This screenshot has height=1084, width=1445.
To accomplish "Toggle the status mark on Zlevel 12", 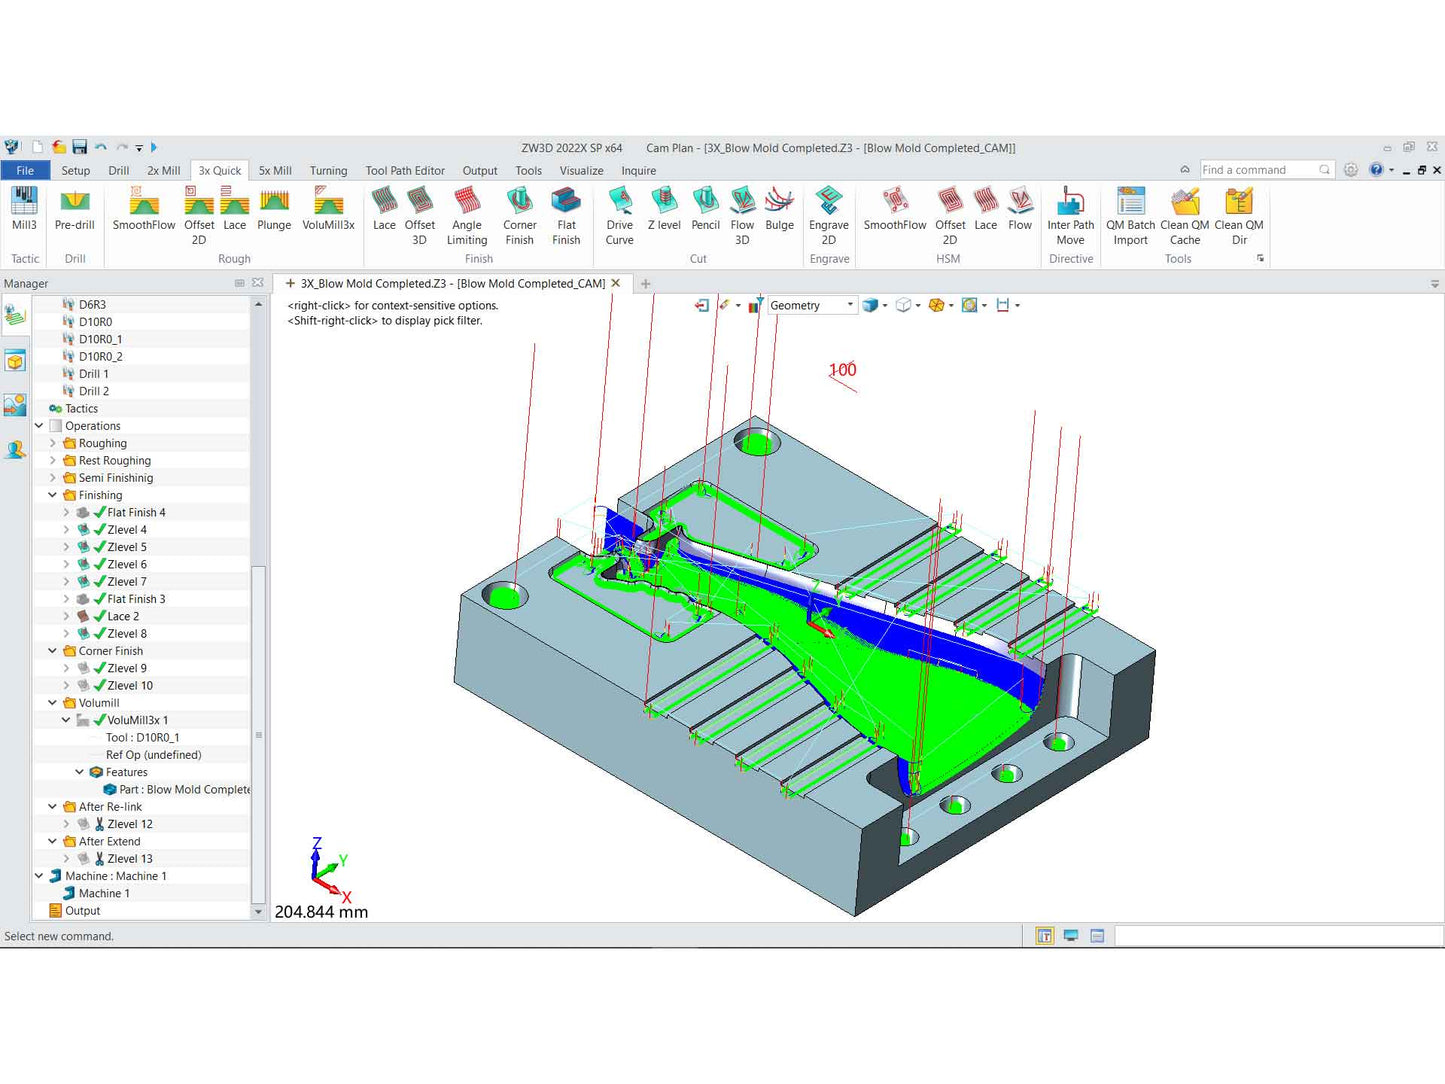I will pos(99,825).
